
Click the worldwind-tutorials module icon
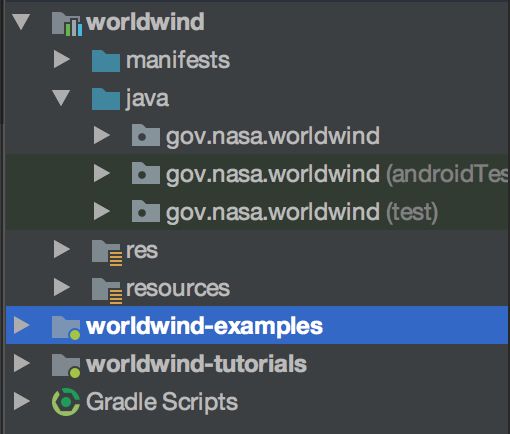66,366
